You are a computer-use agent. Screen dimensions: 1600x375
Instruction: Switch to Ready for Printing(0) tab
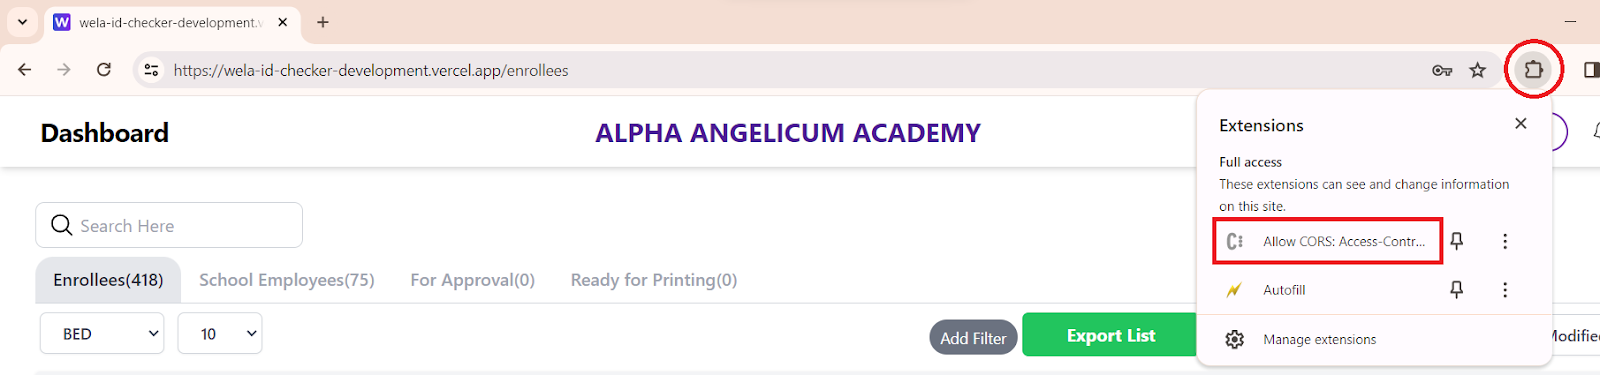pos(654,280)
